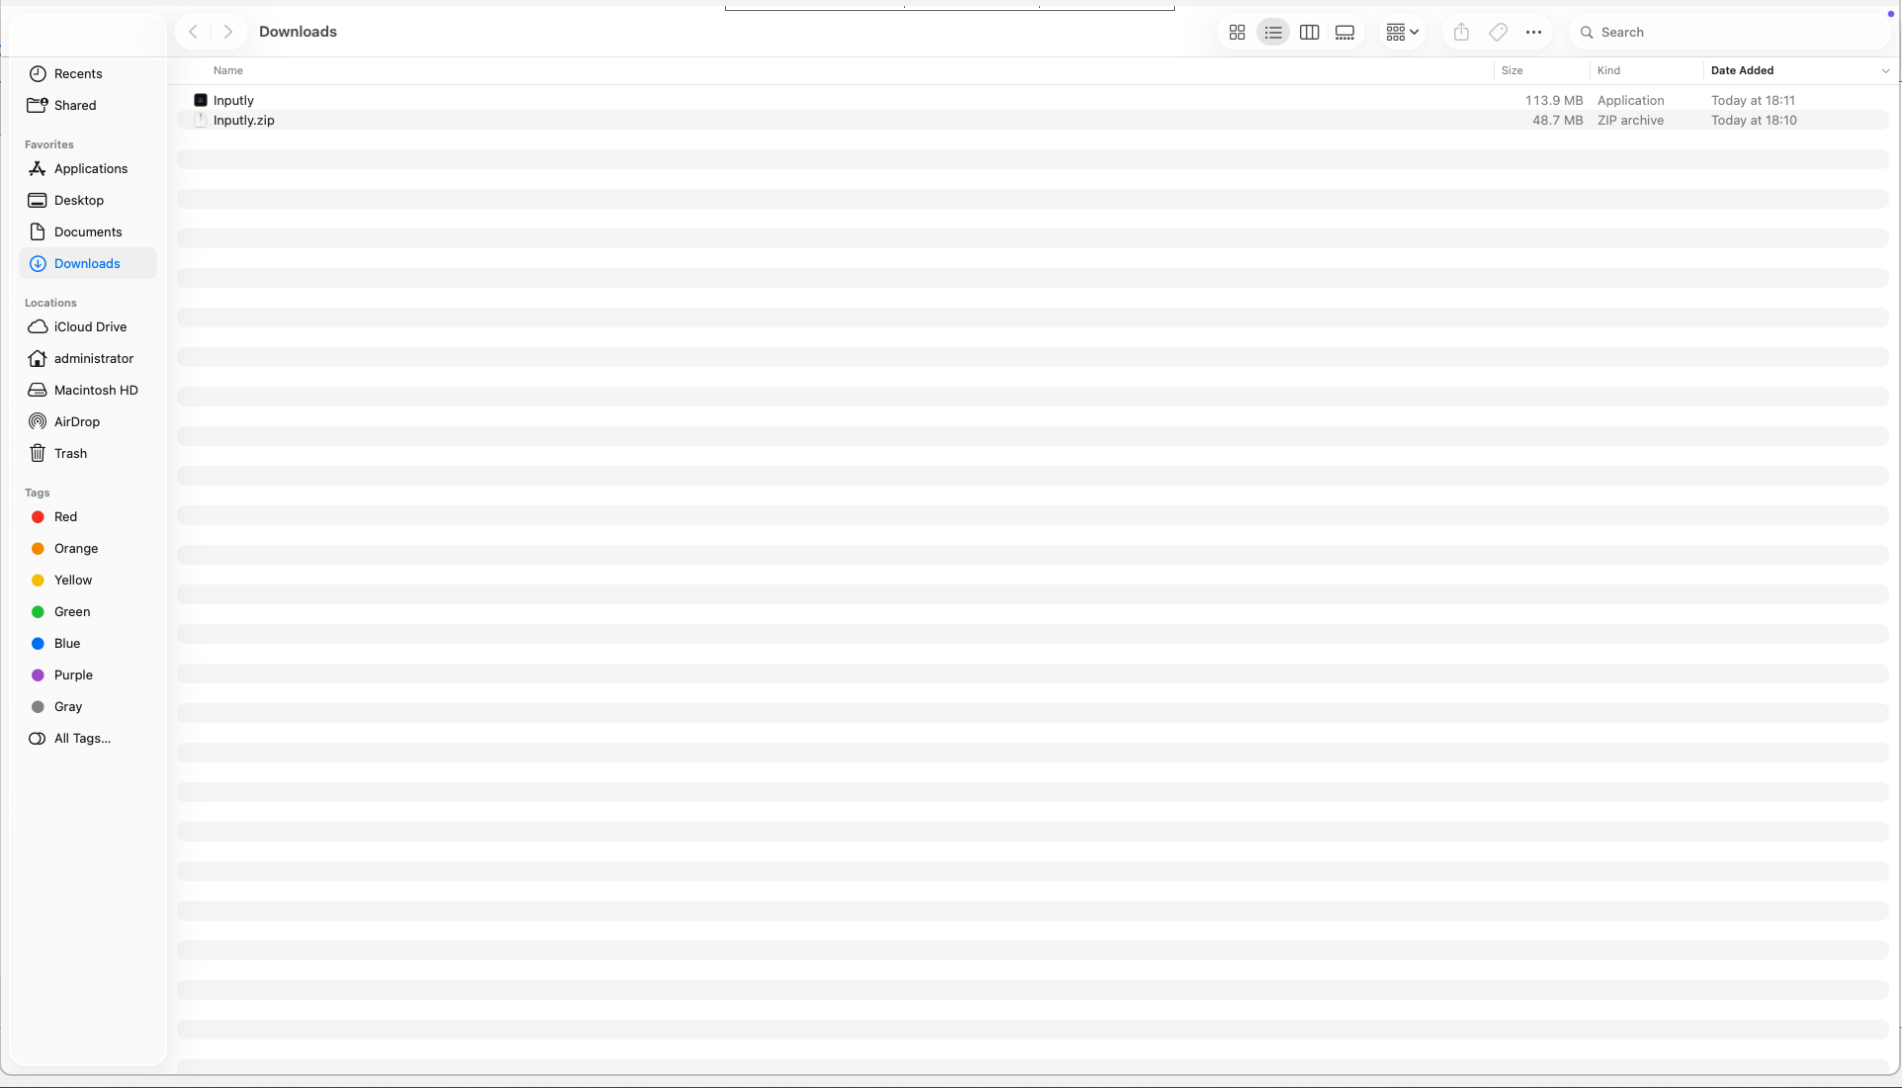Image resolution: width=1902 pixels, height=1088 pixels.
Task: Switch to list view in toolbar
Action: tap(1273, 32)
